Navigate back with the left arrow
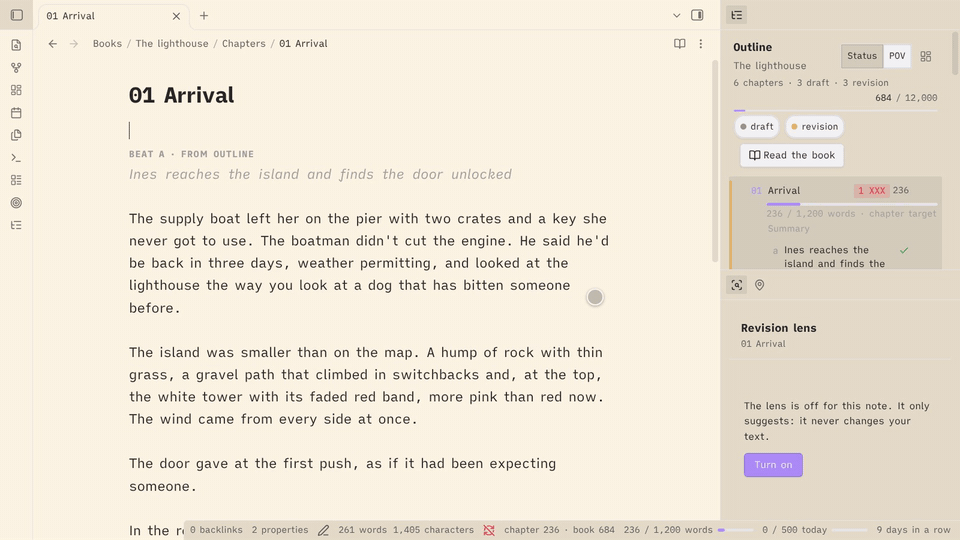 pyautogui.click(x=53, y=43)
